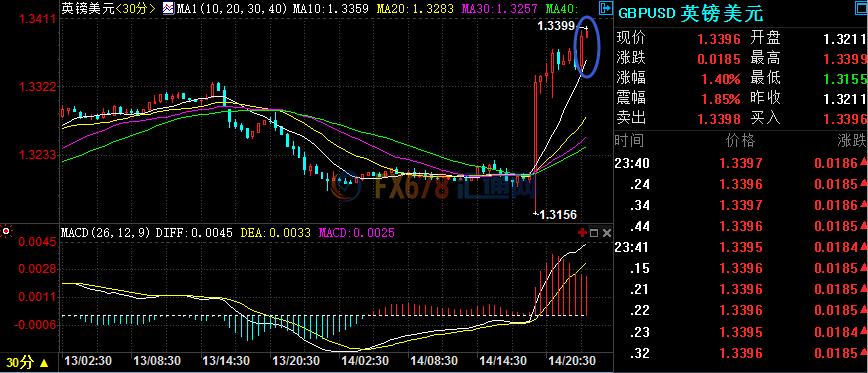Open MA1(10,20,30,40) indicator settings
868x373 pixels.
tap(231, 8)
